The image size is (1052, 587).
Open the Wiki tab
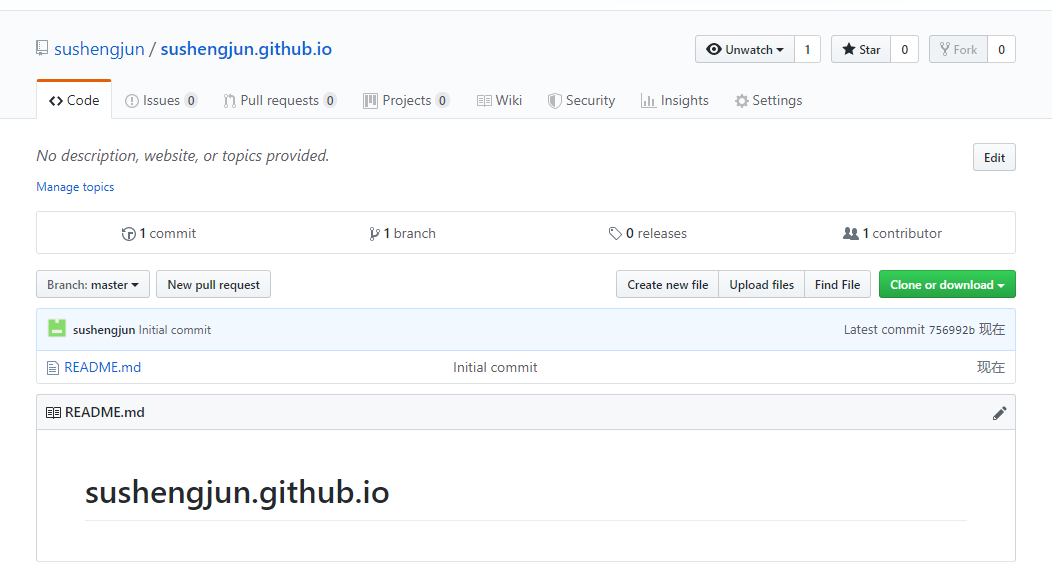pos(499,101)
